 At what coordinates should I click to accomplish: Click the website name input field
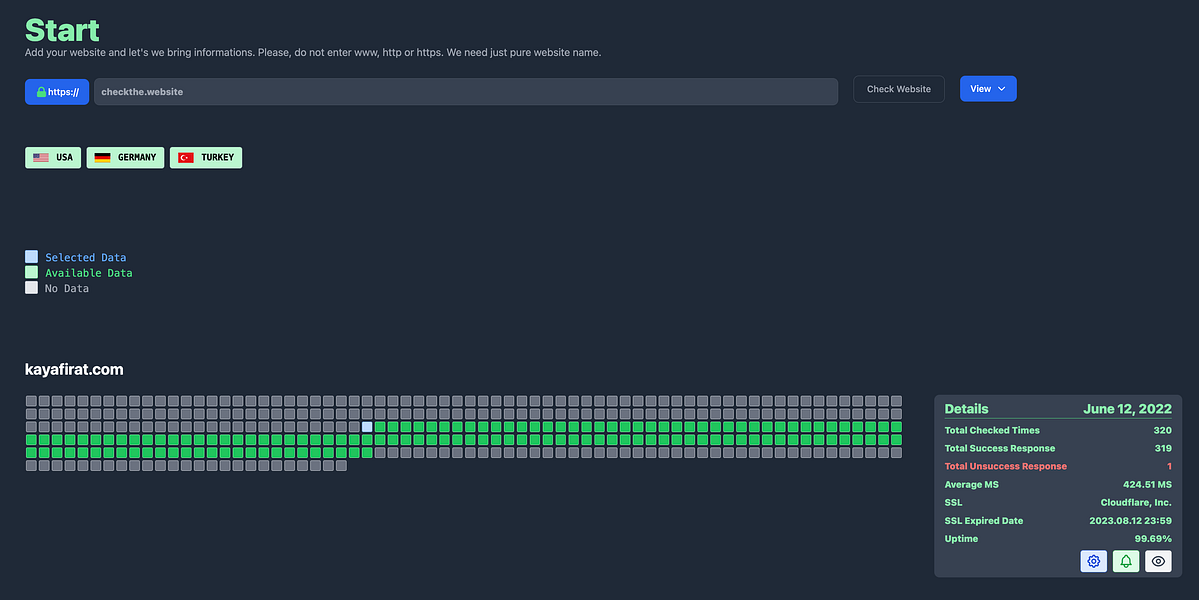466,92
